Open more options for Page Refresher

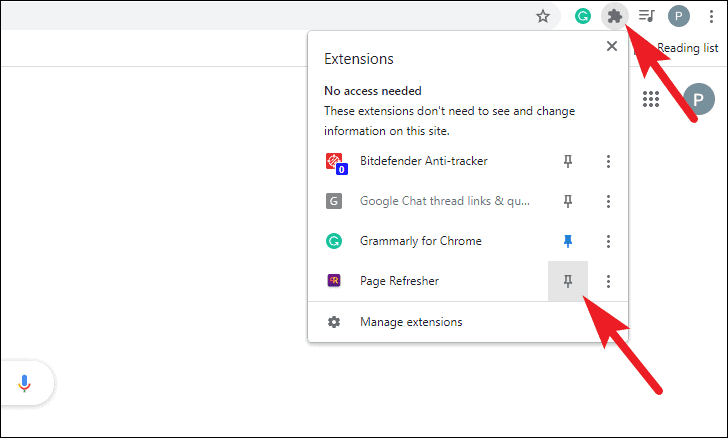click(608, 281)
